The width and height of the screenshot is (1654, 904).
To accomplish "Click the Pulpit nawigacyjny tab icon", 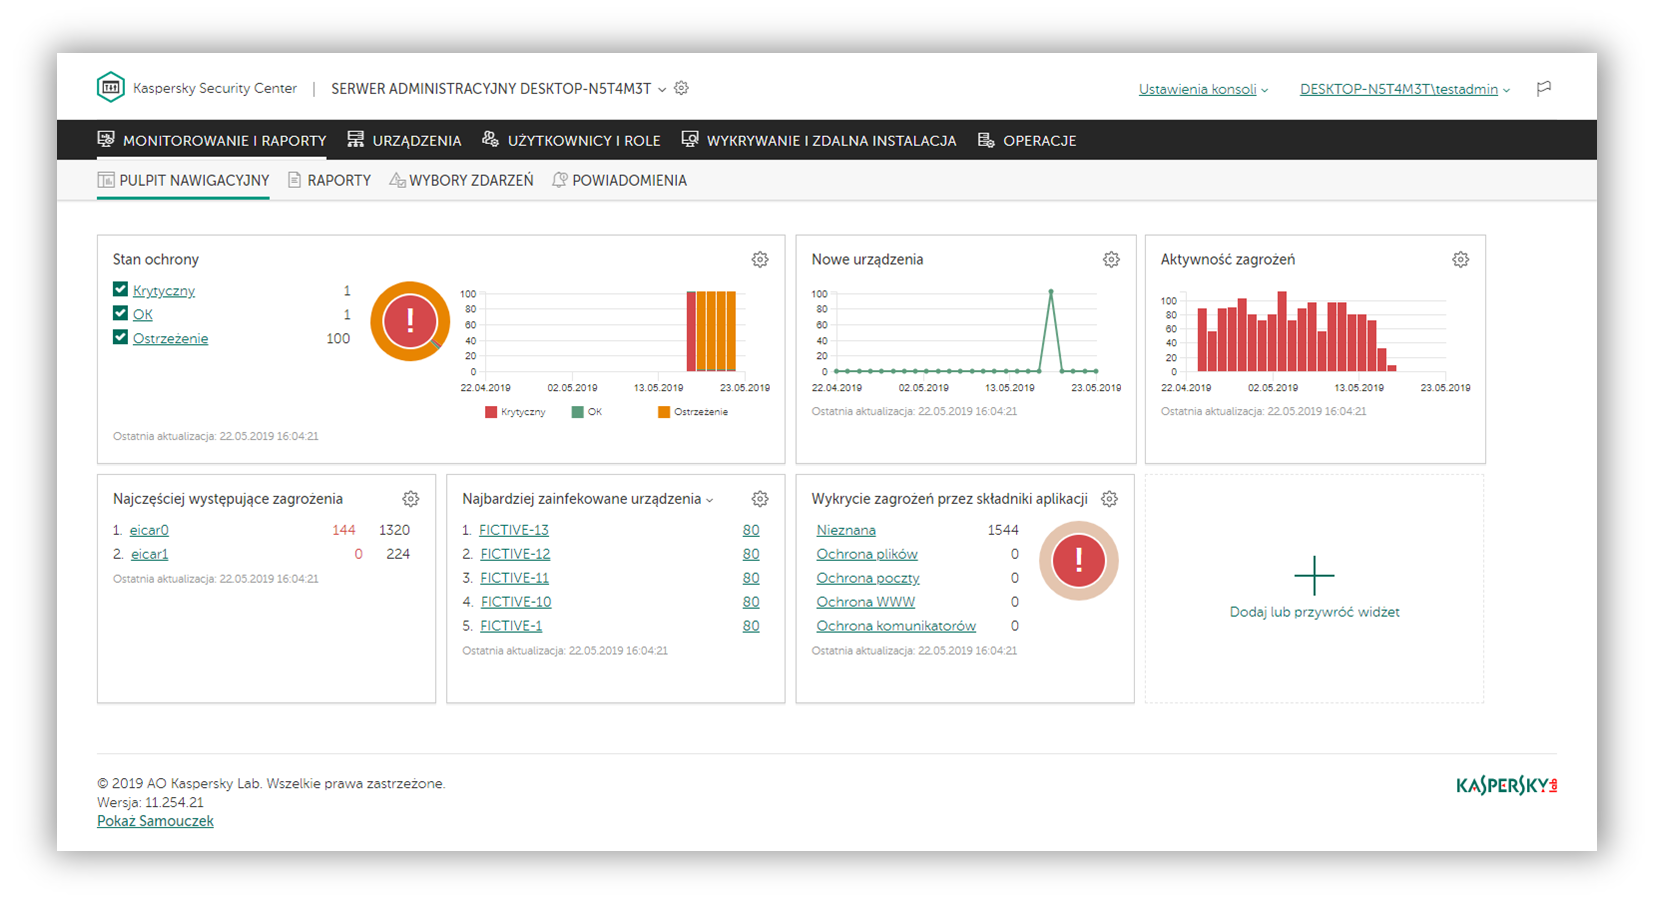I will [106, 180].
